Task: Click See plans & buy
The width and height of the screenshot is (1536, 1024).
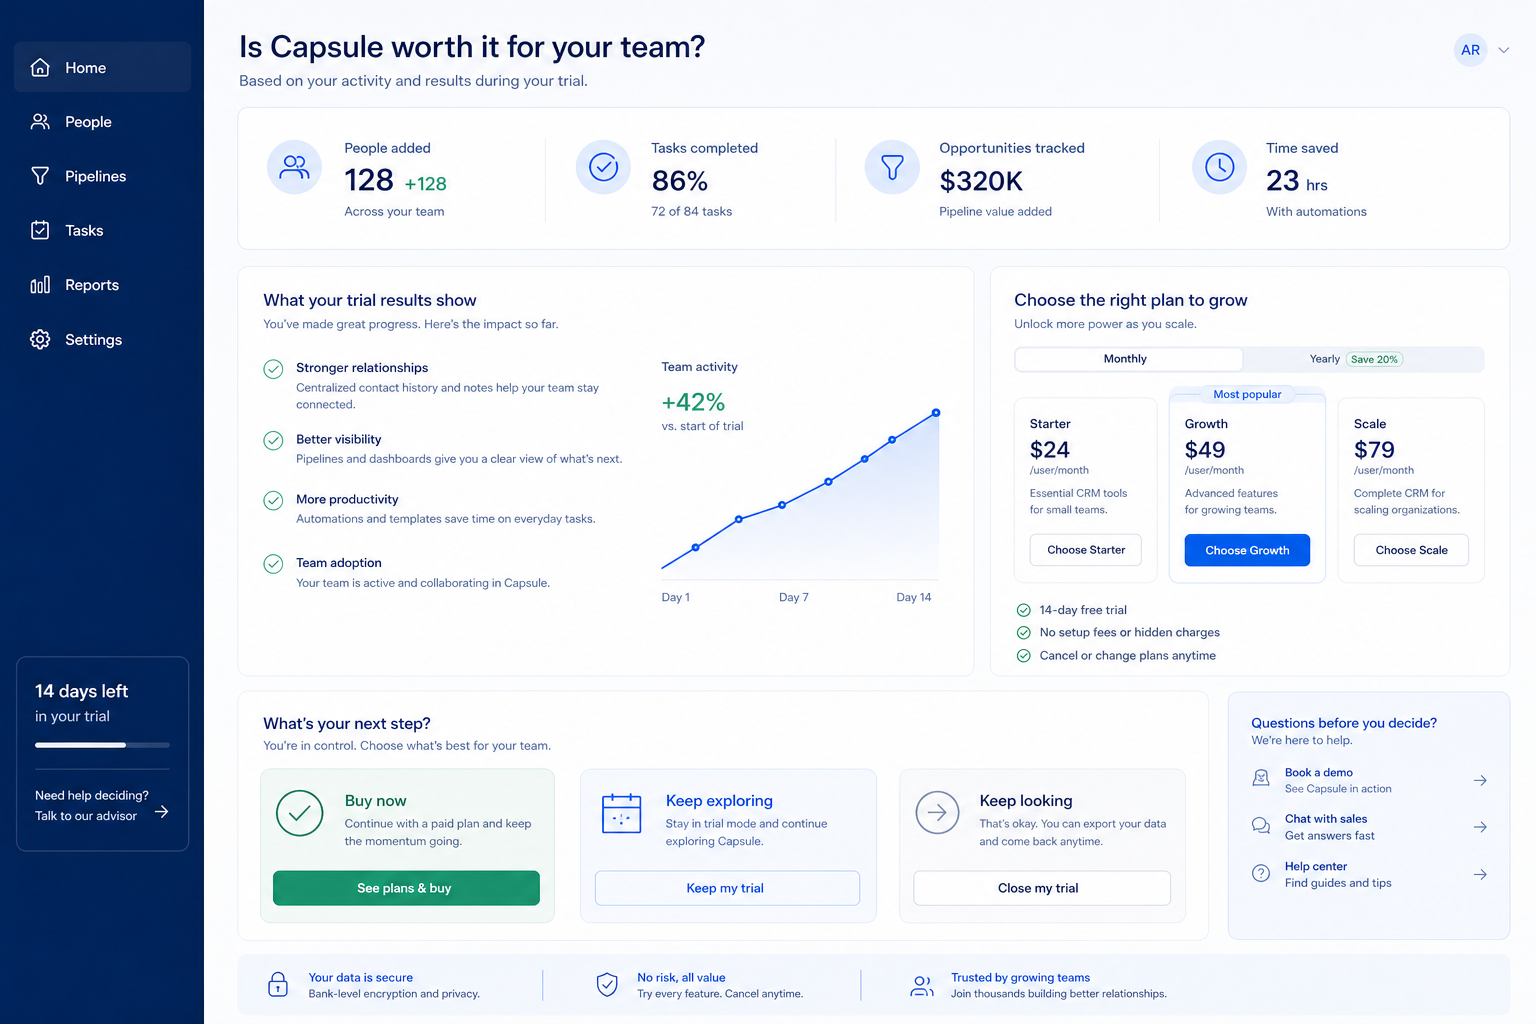Action: tap(406, 888)
